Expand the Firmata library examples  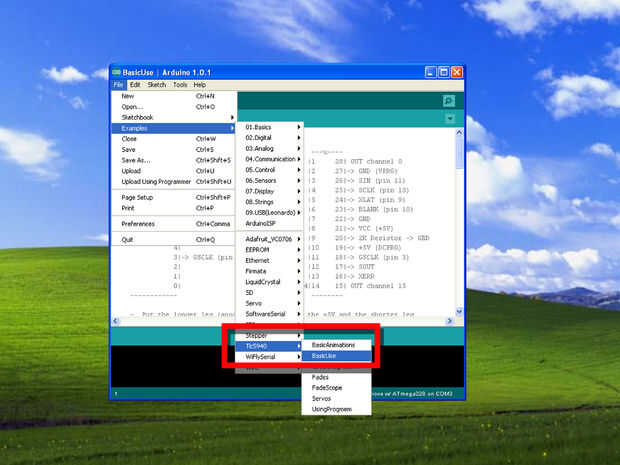pos(270,271)
